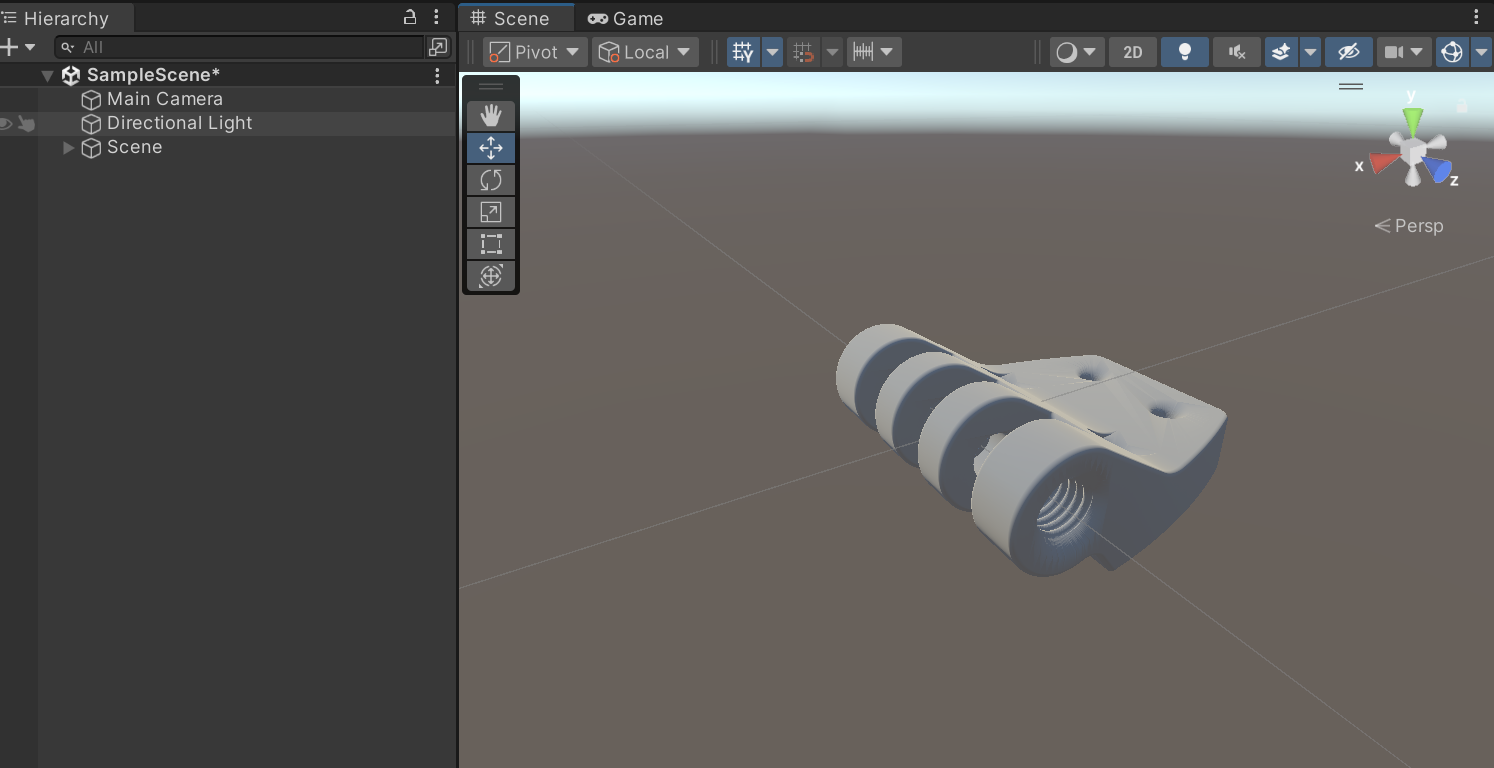Select the Move tool
1494x768 pixels.
[490, 148]
